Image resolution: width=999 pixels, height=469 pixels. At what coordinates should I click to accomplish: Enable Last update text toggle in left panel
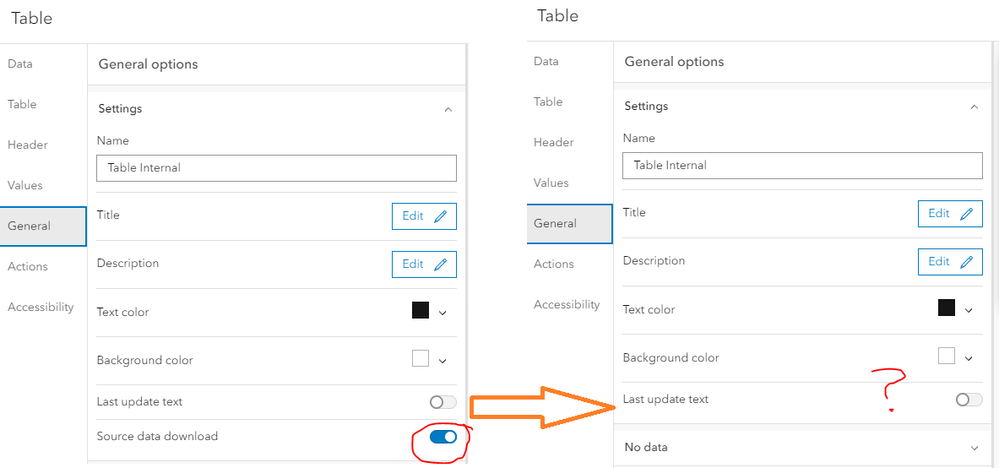click(443, 402)
